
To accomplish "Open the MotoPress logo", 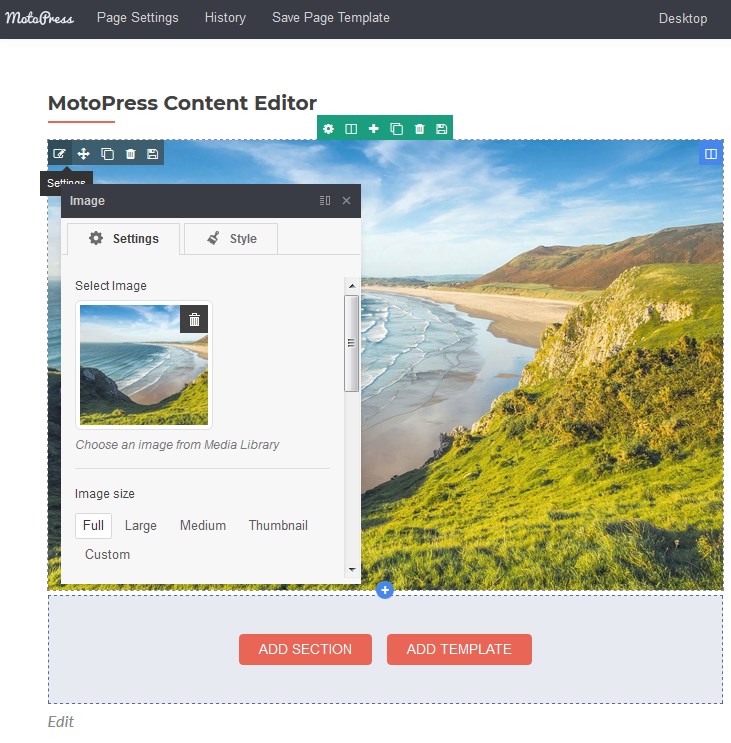I will (39, 18).
